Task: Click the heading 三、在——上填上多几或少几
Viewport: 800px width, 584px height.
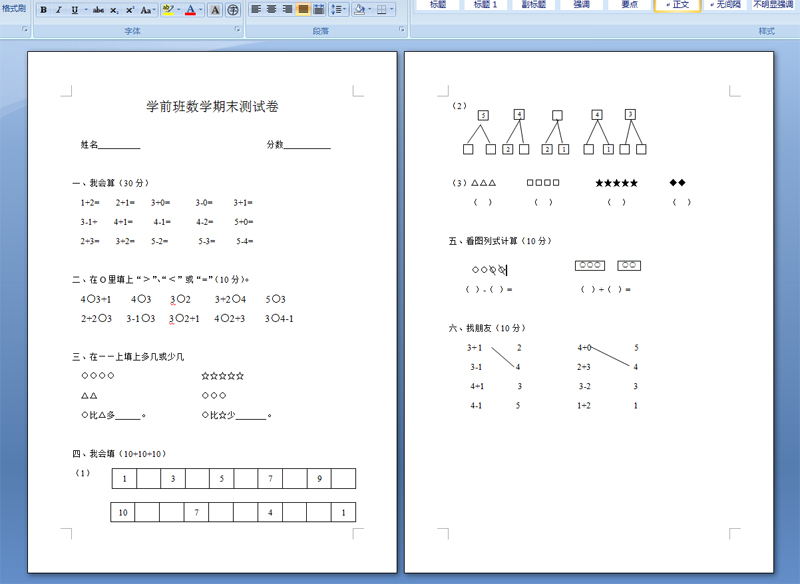Action: pos(128,357)
